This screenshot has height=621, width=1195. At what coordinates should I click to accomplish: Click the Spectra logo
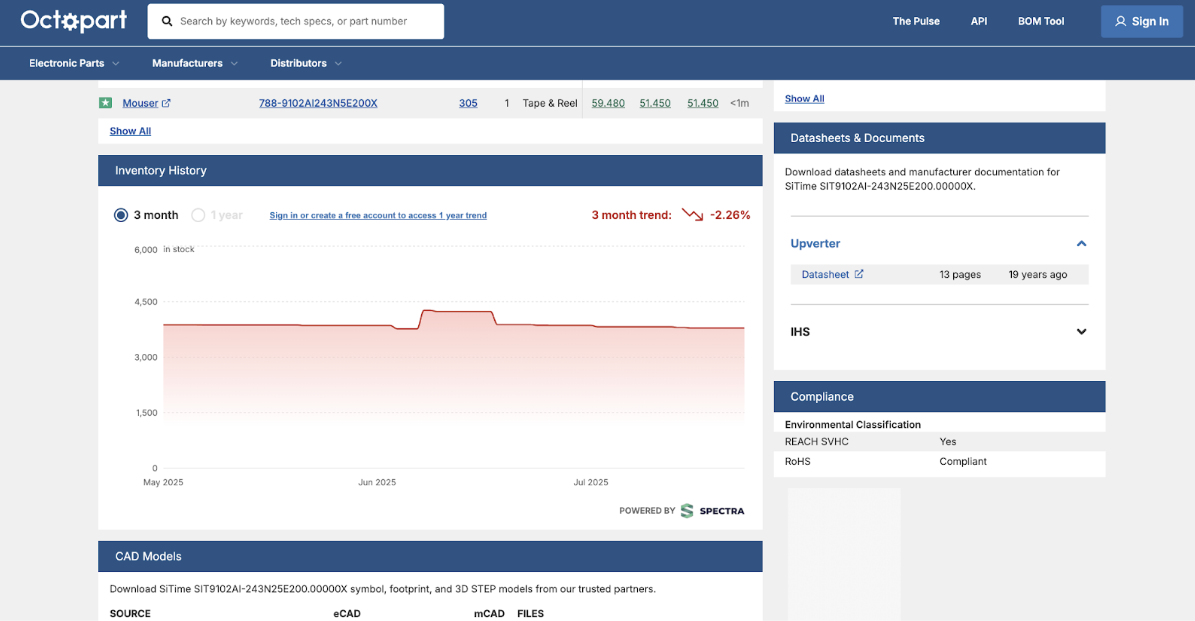point(713,511)
